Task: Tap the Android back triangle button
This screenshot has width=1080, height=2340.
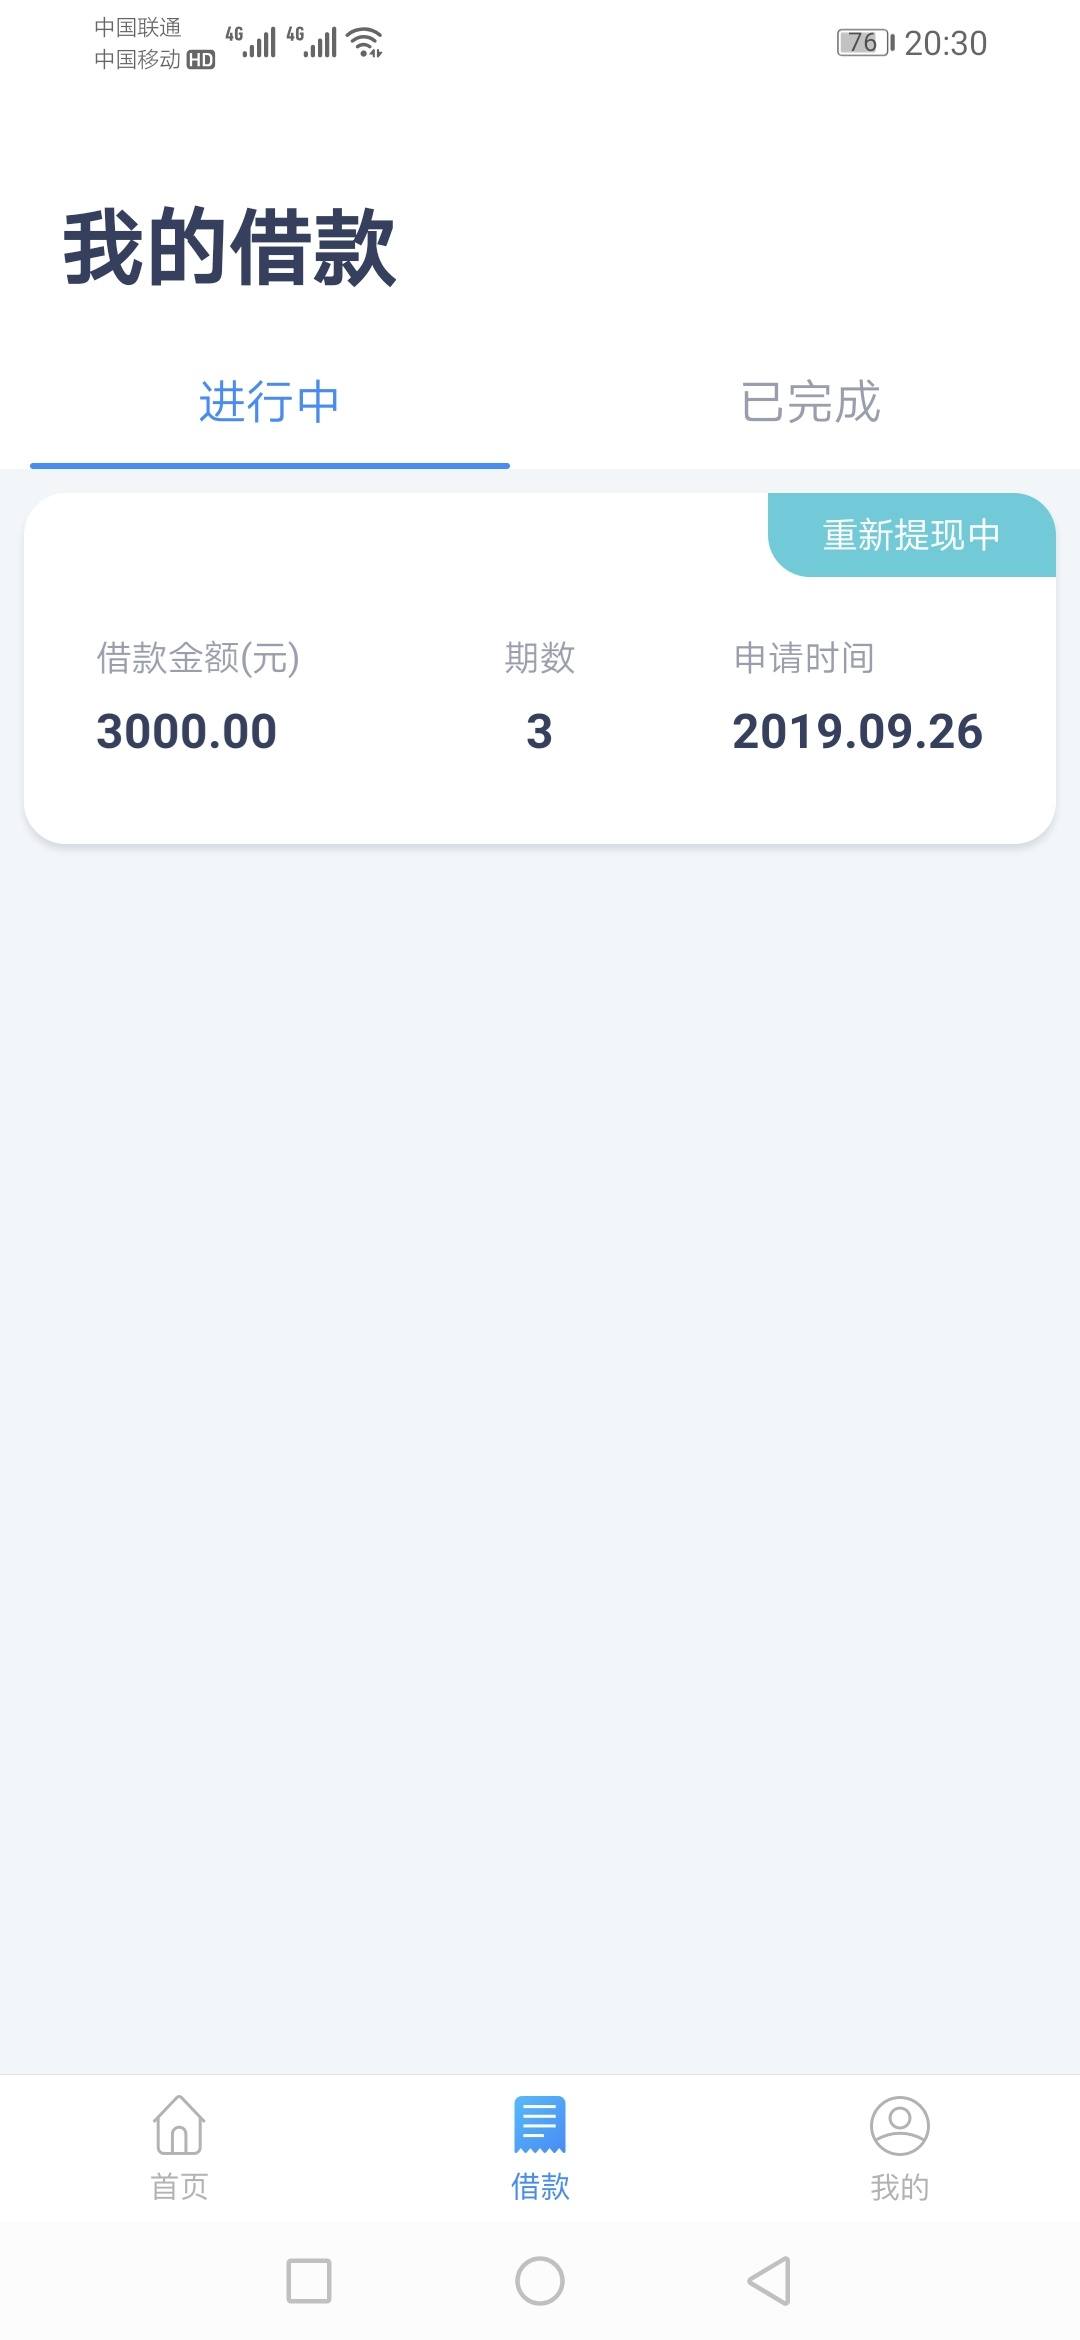Action: point(769,2281)
